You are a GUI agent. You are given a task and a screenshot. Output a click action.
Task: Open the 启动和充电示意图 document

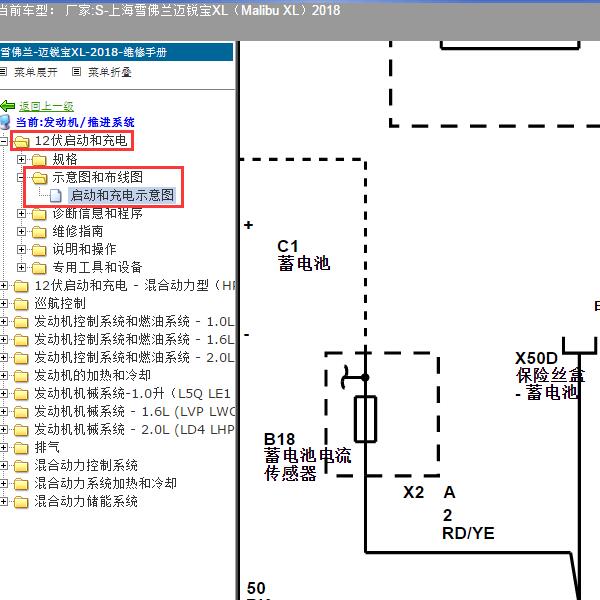tap(122, 195)
